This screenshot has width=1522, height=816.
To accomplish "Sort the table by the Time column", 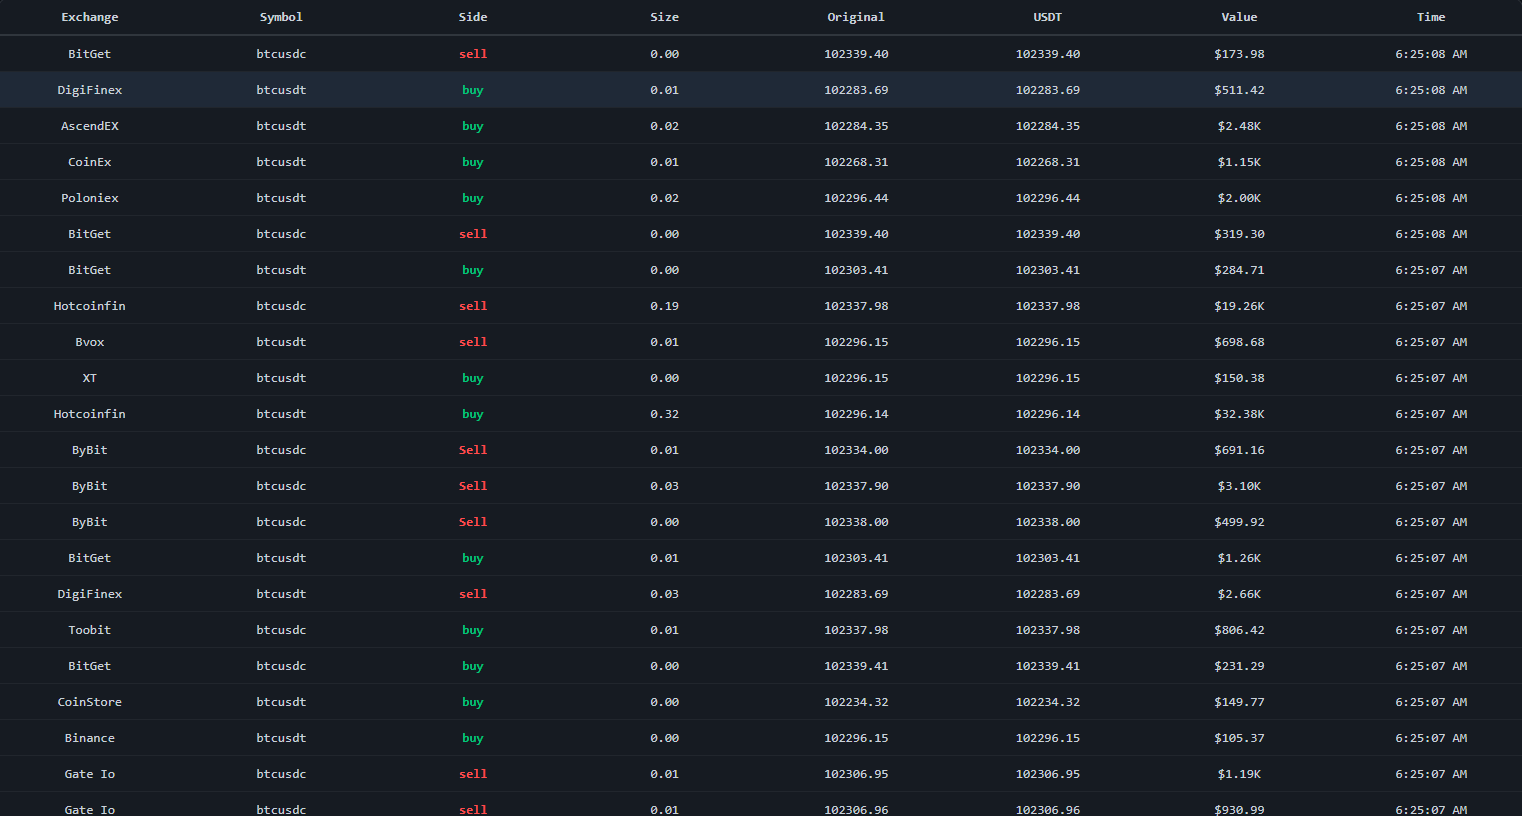I will click(1430, 17).
